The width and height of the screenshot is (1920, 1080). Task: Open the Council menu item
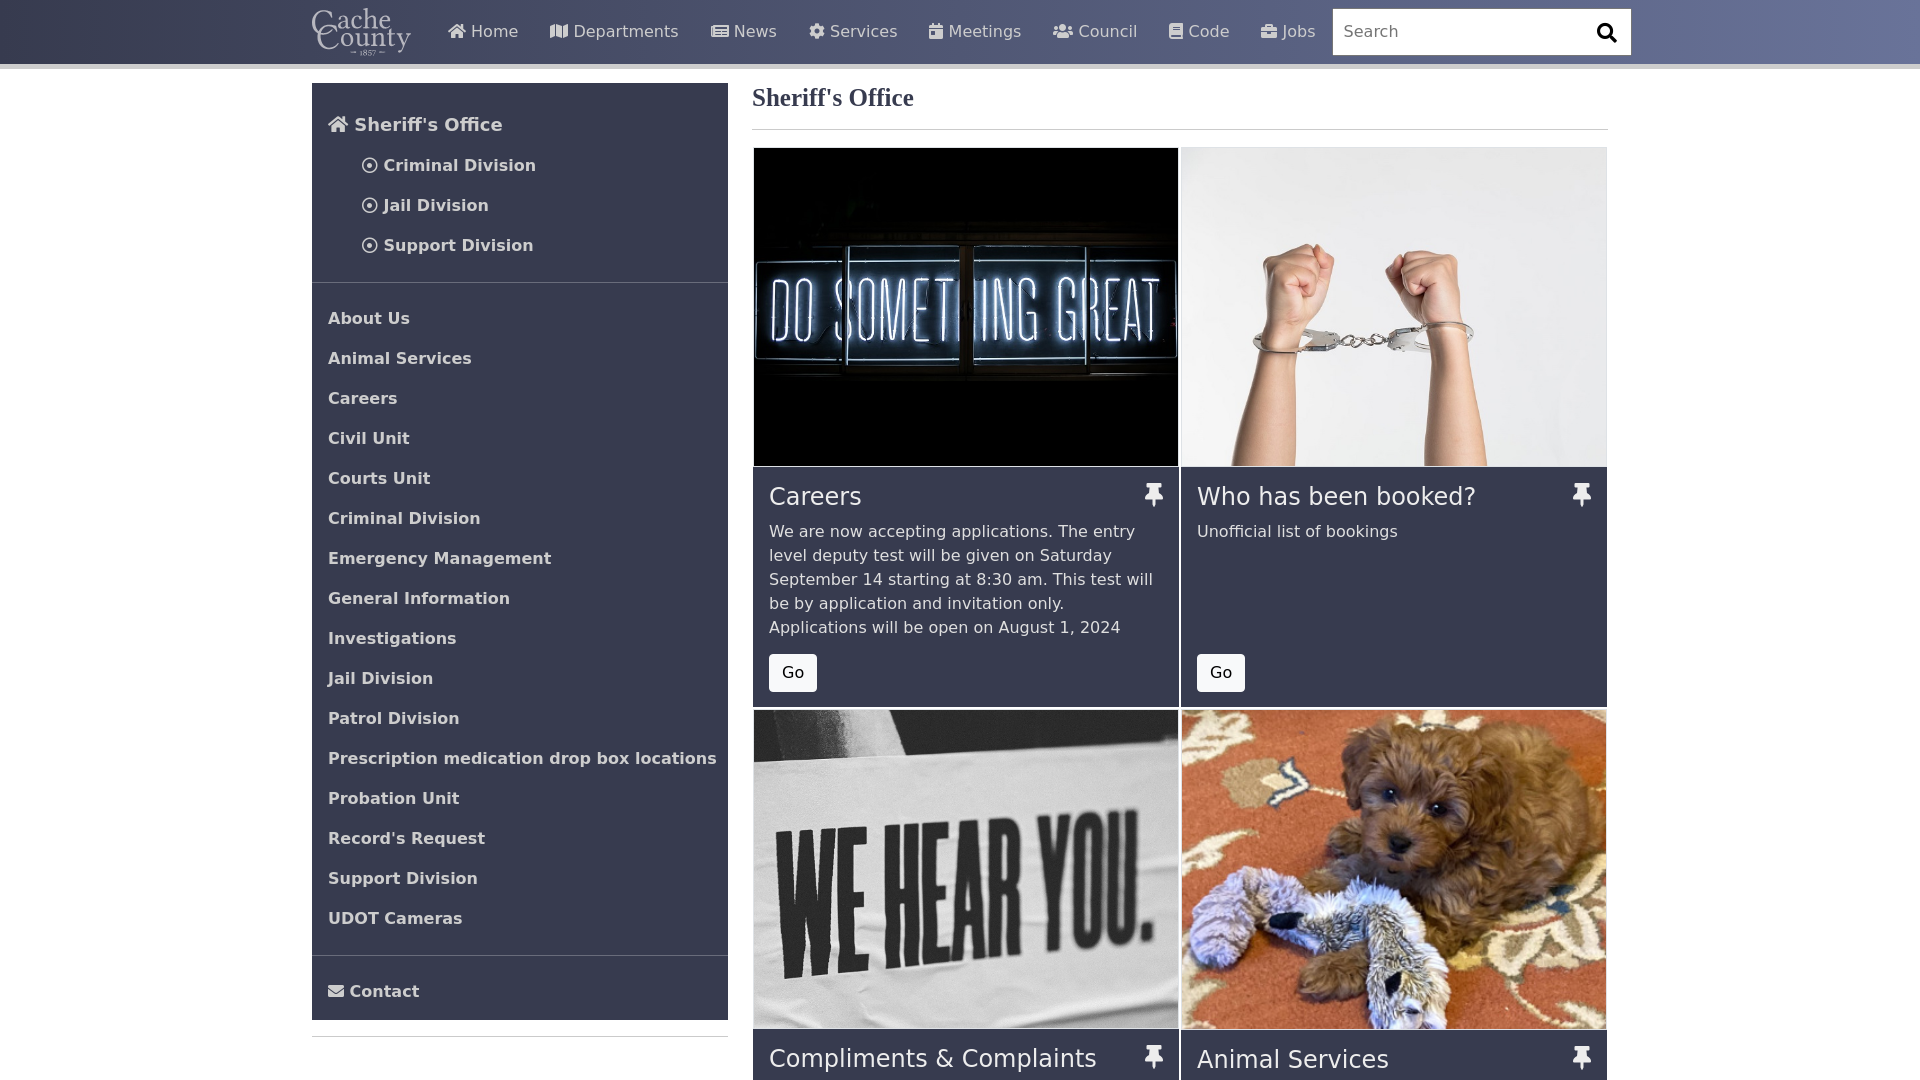[x=1095, y=32]
